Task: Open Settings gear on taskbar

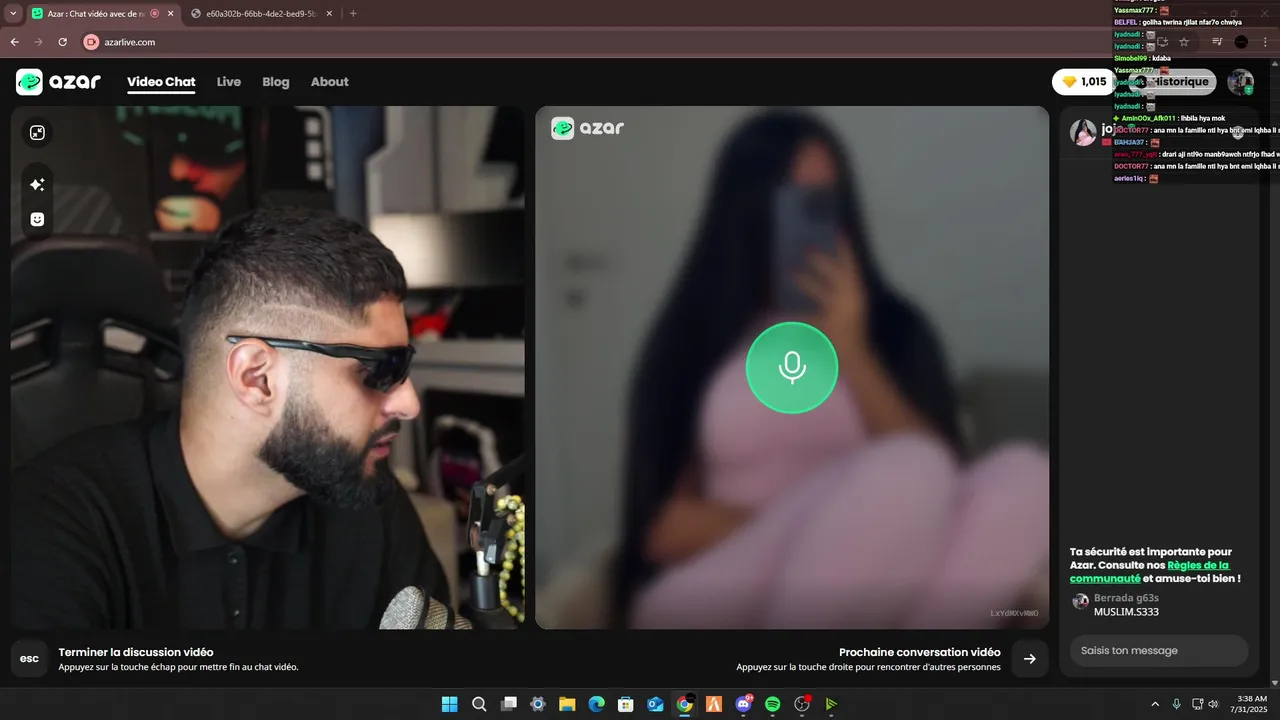Action: coord(538,704)
